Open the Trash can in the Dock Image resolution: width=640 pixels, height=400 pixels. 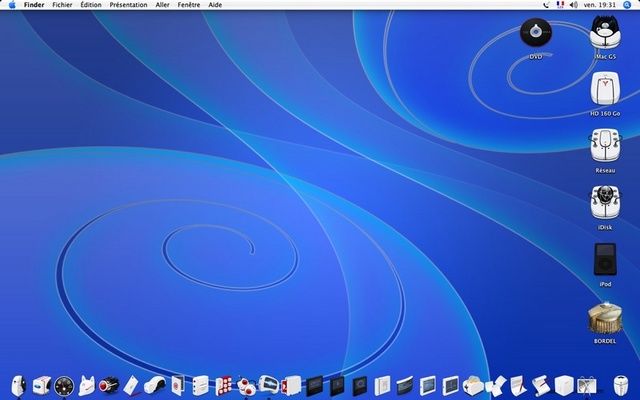tap(620, 386)
